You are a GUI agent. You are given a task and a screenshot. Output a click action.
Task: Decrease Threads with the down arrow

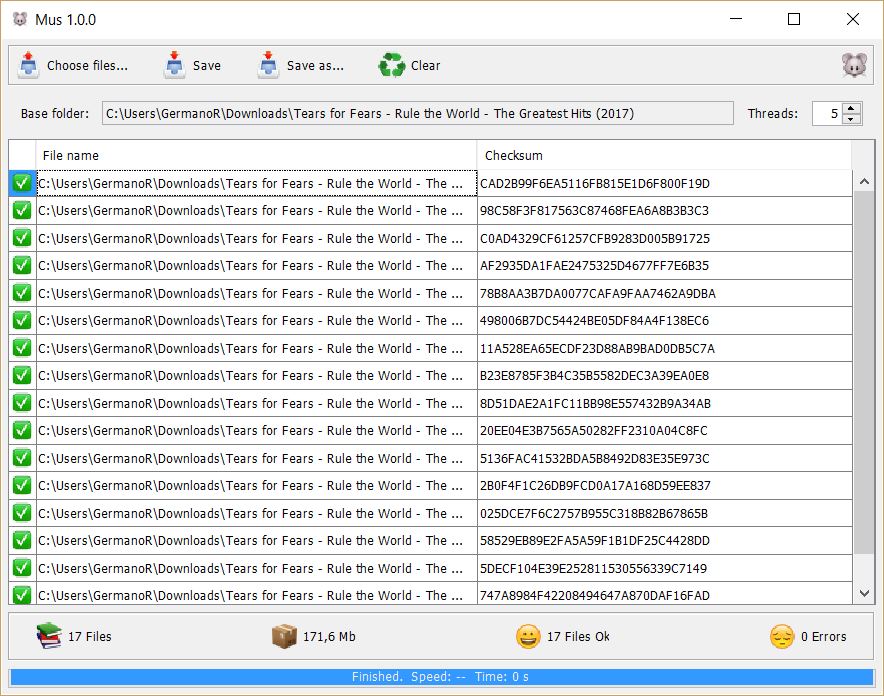[851, 119]
